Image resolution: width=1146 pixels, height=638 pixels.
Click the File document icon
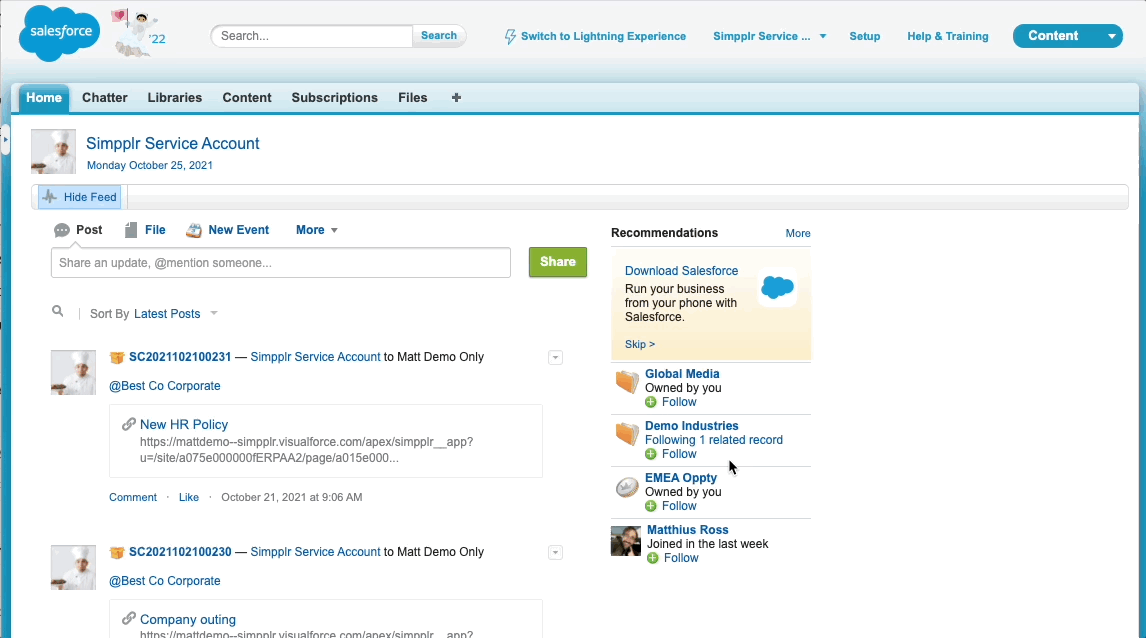tap(131, 230)
